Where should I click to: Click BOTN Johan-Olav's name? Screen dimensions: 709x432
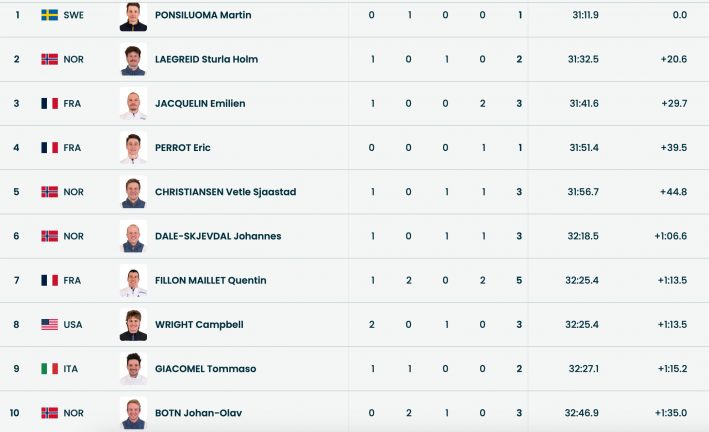198,412
